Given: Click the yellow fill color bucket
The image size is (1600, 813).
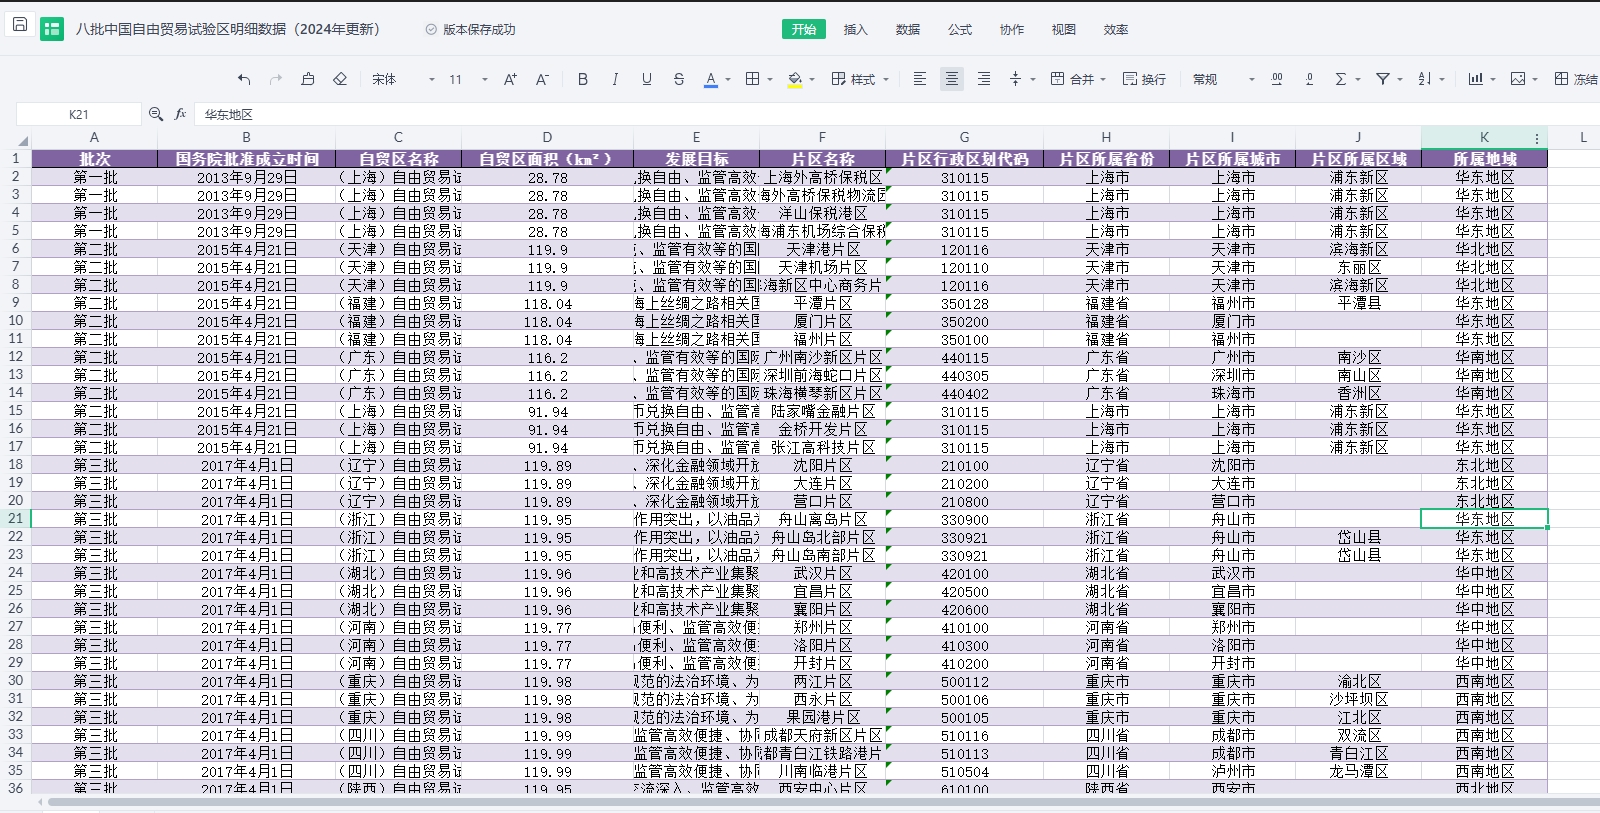Looking at the screenshot, I should (x=795, y=79).
